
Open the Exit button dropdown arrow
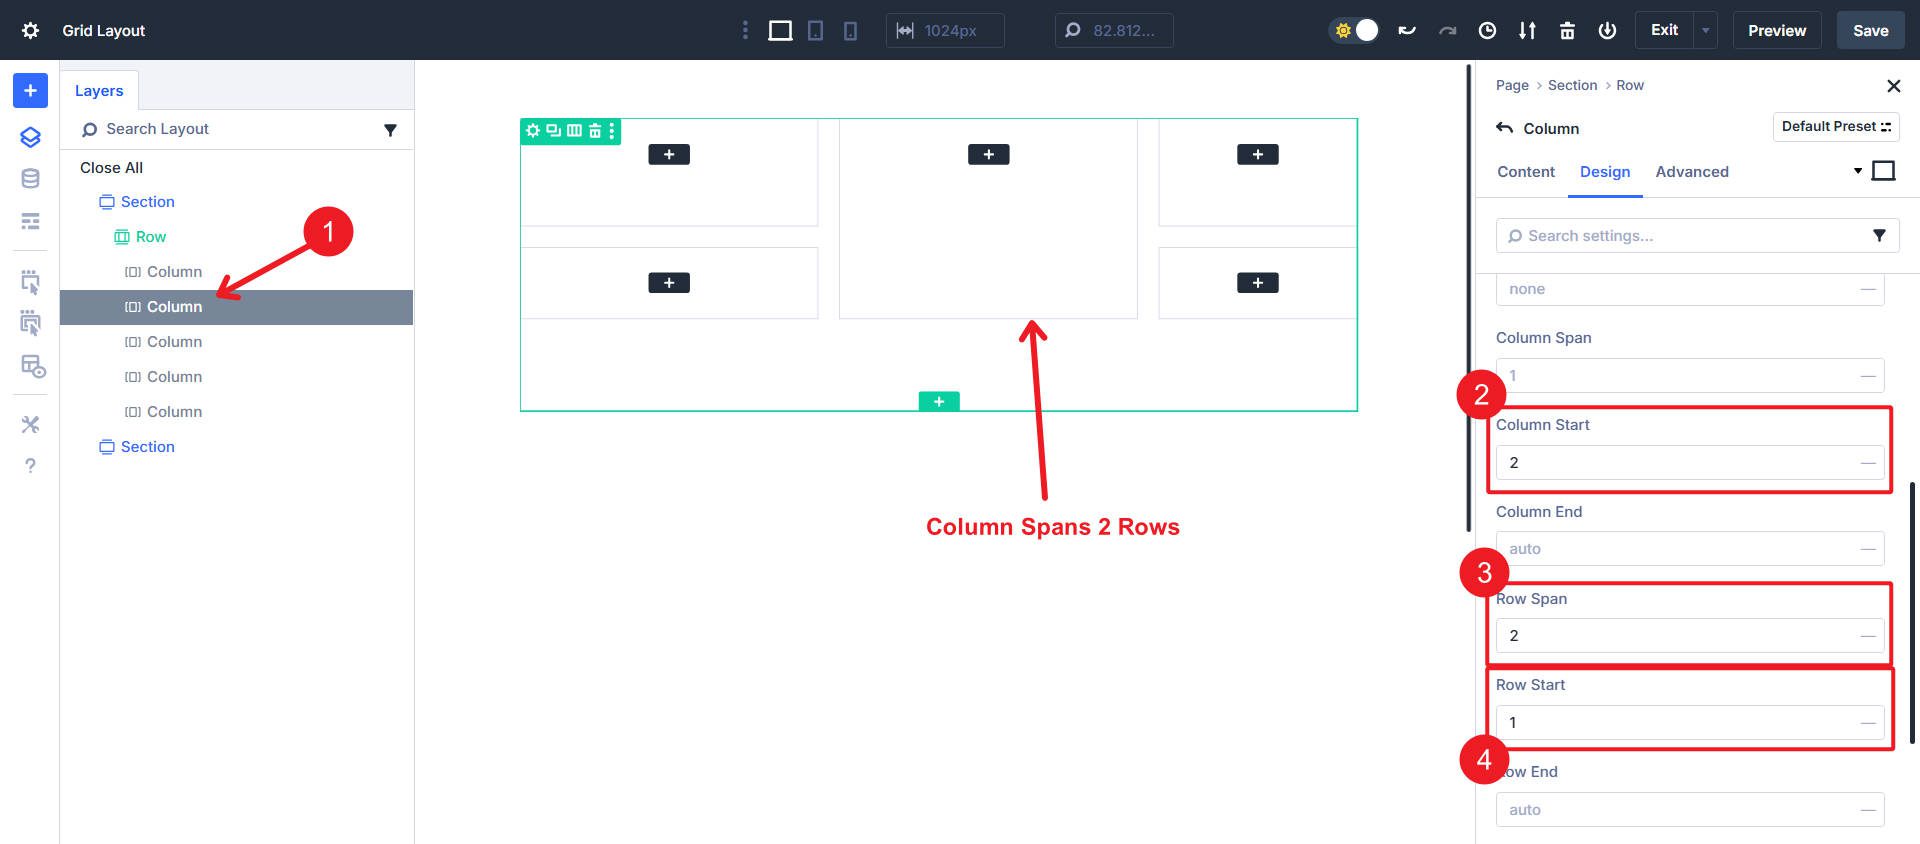coord(1705,31)
